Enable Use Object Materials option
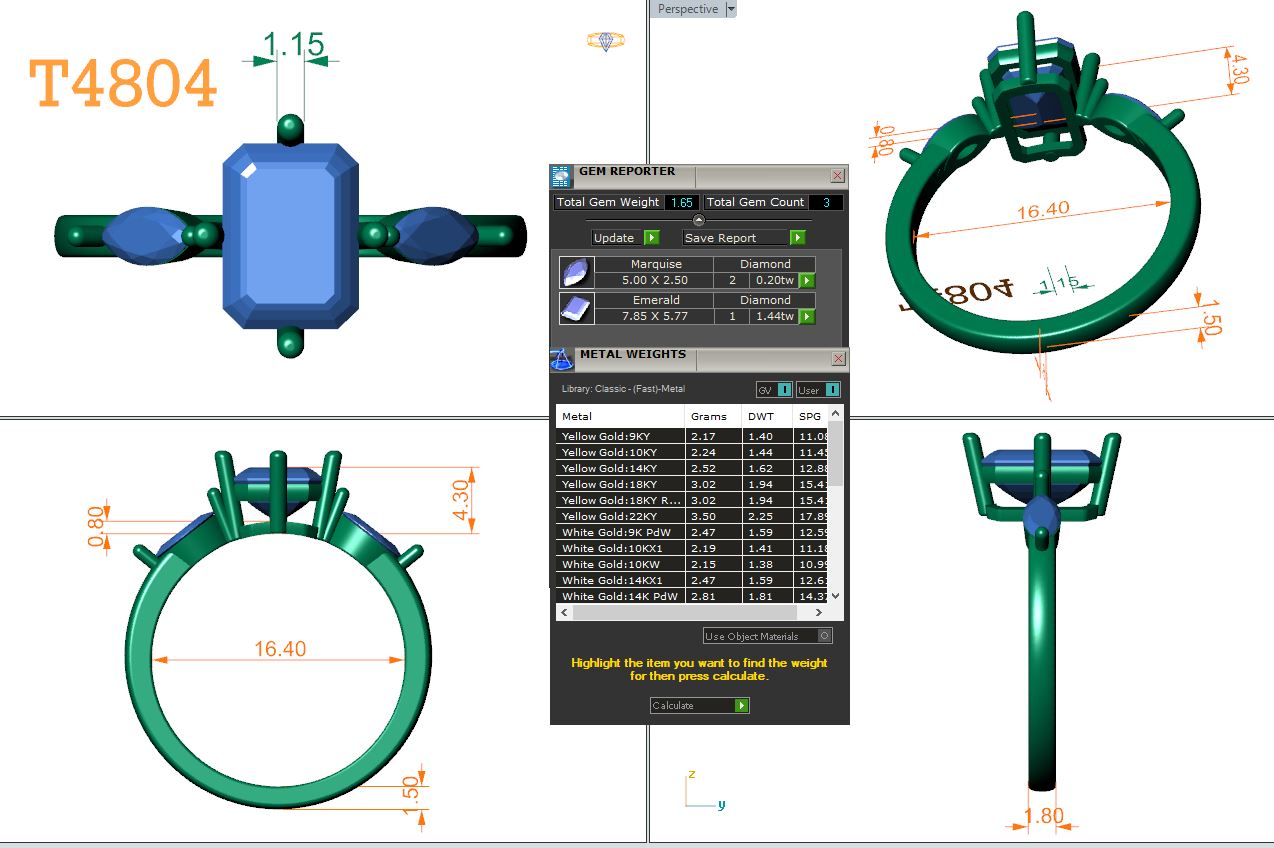The image size is (1274, 848). (x=824, y=636)
